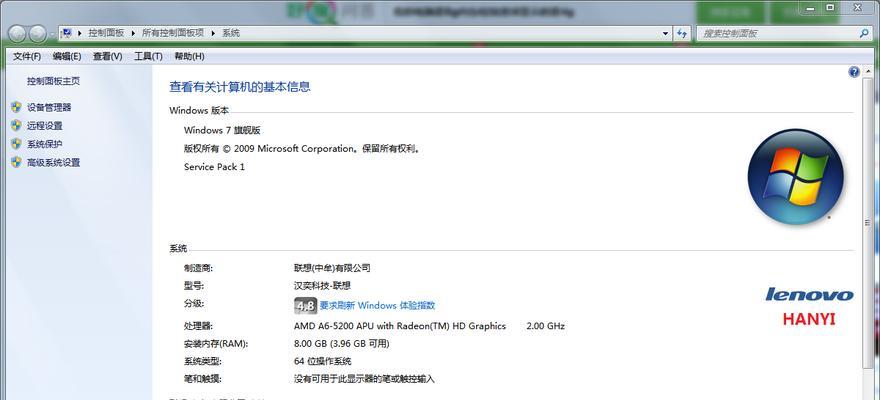Screen dimensions: 880x400
Task: Click 要求刷新 Windows 体验指数 link
Action: [x=377, y=306]
